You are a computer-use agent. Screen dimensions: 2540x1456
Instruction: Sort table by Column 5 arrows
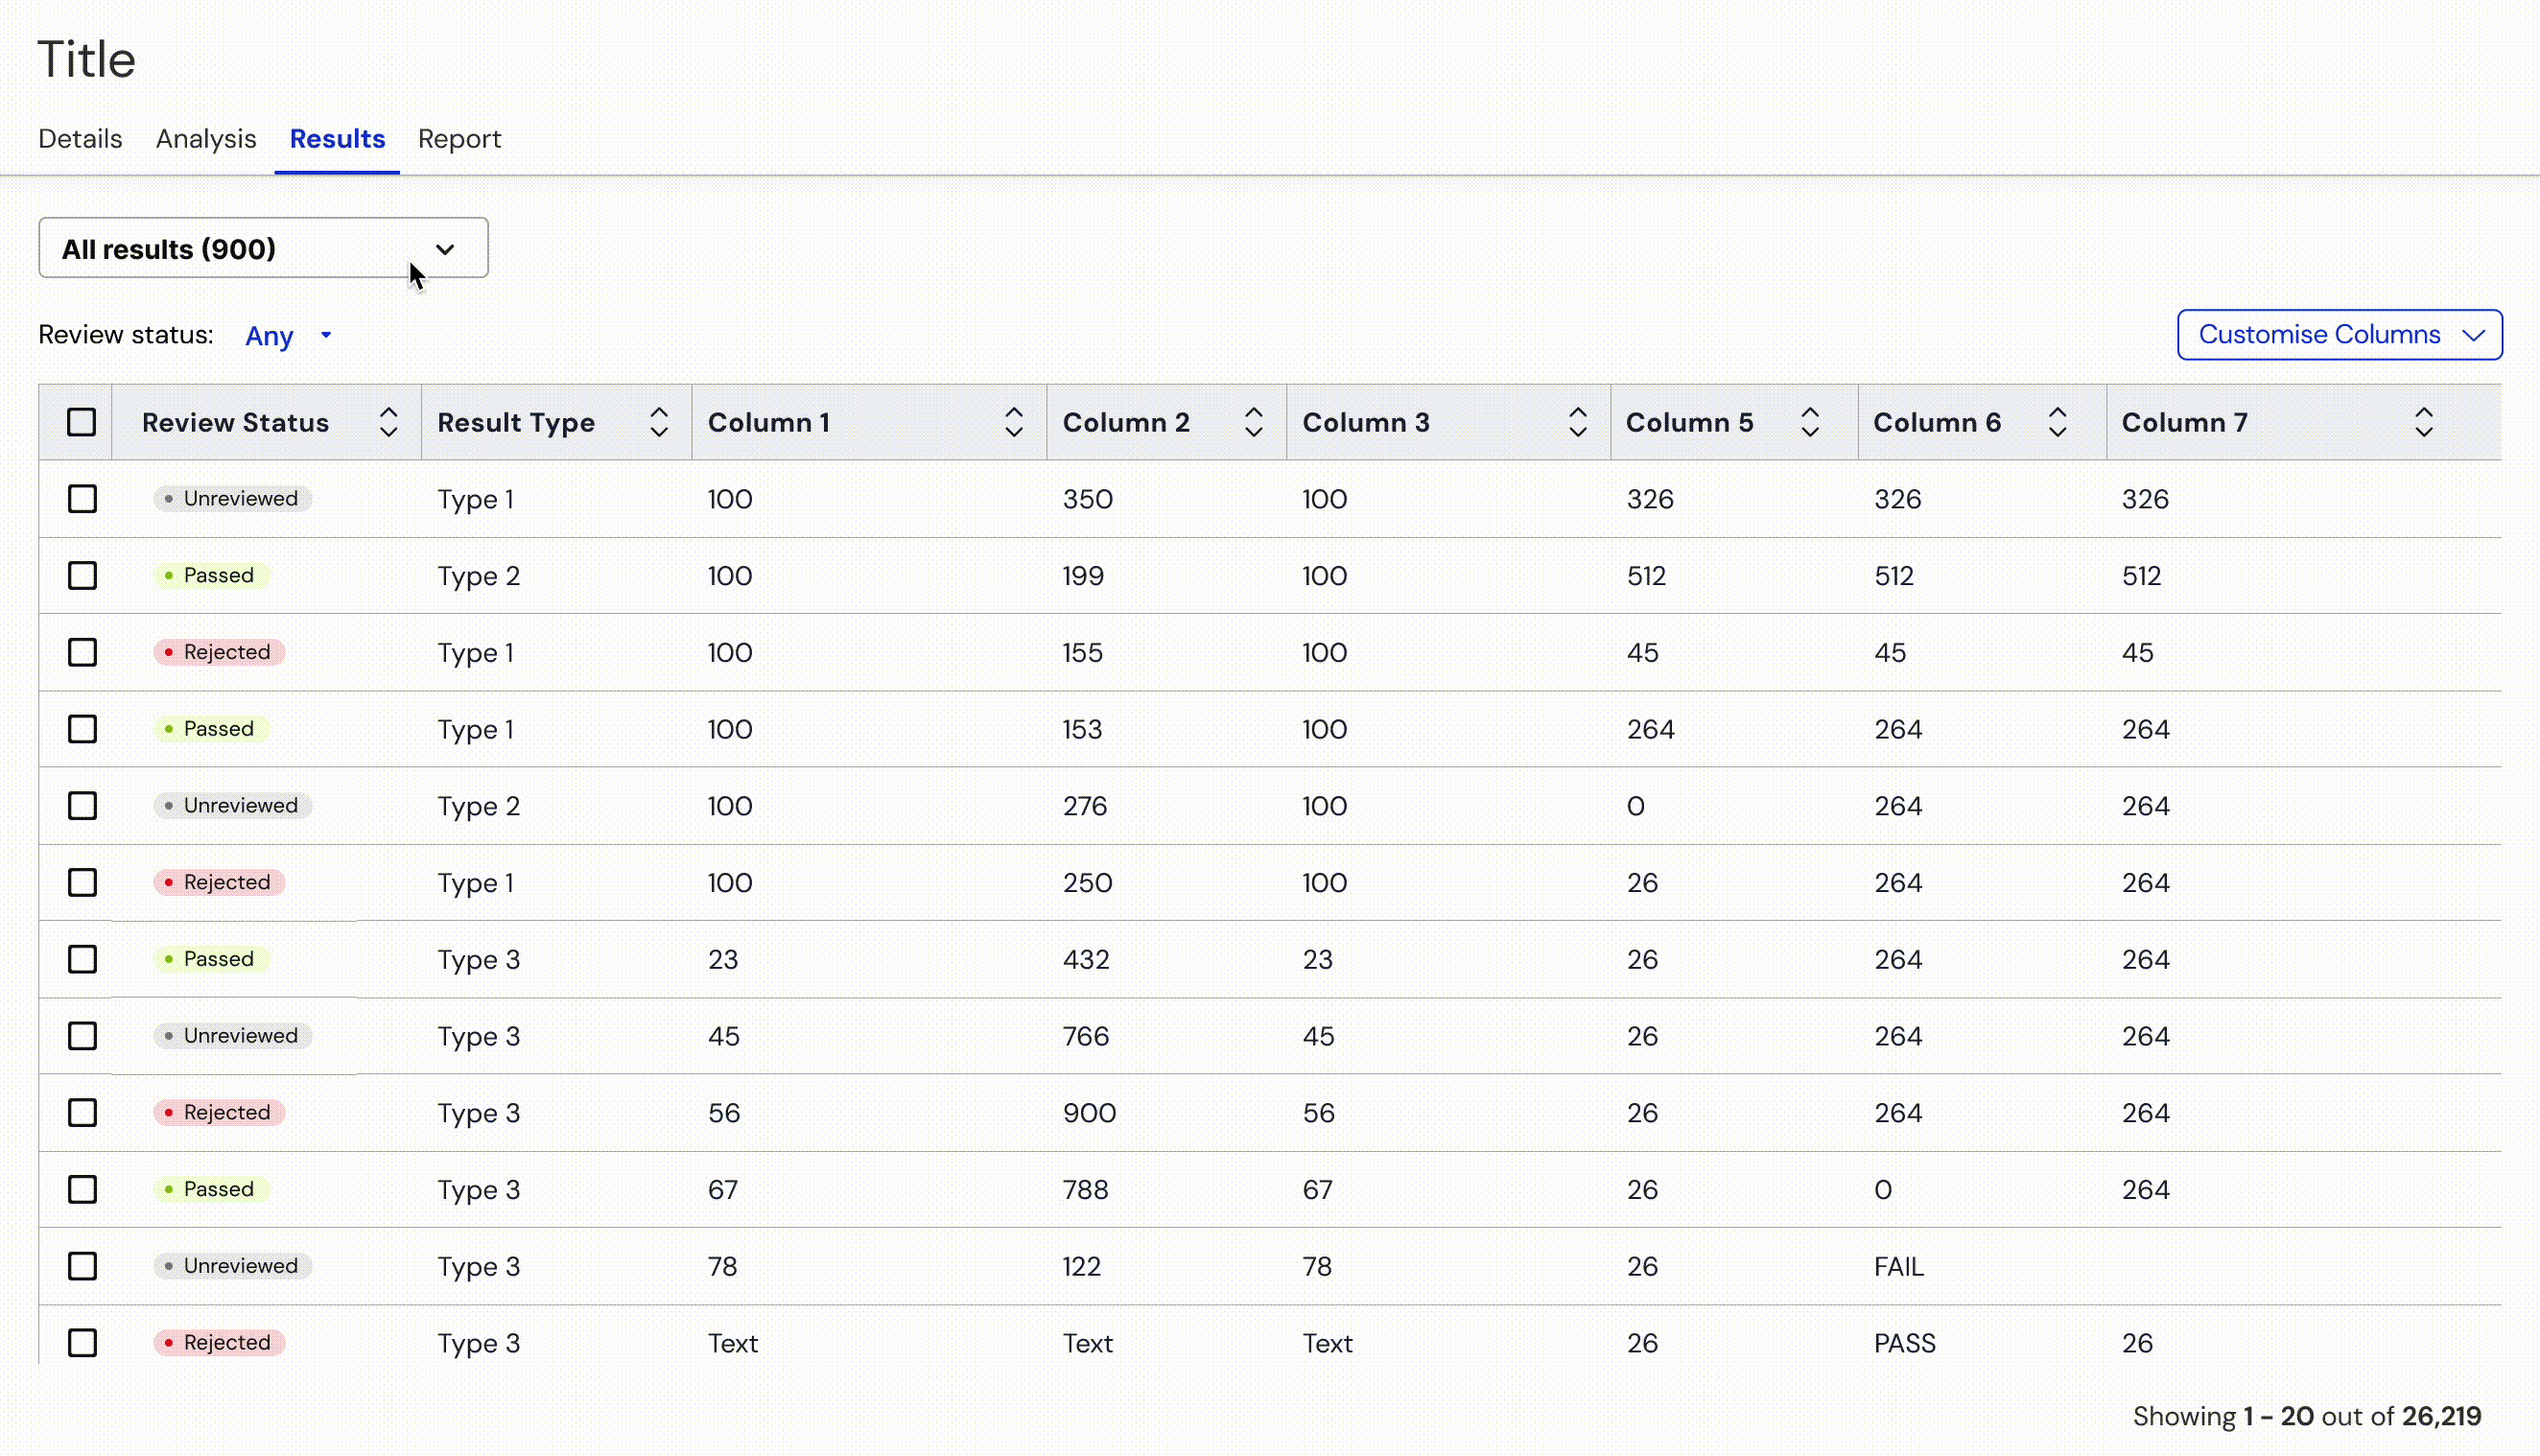1809,422
